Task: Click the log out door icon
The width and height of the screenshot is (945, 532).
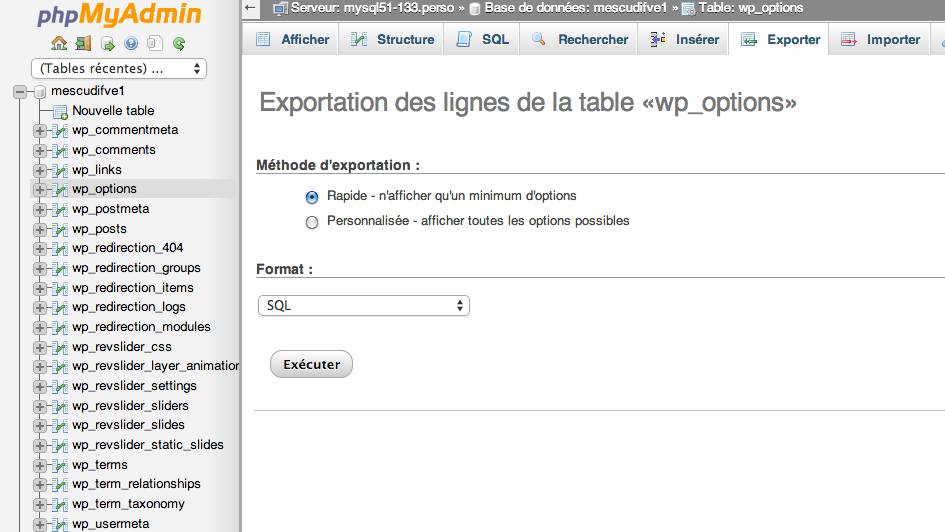Action: (83, 43)
